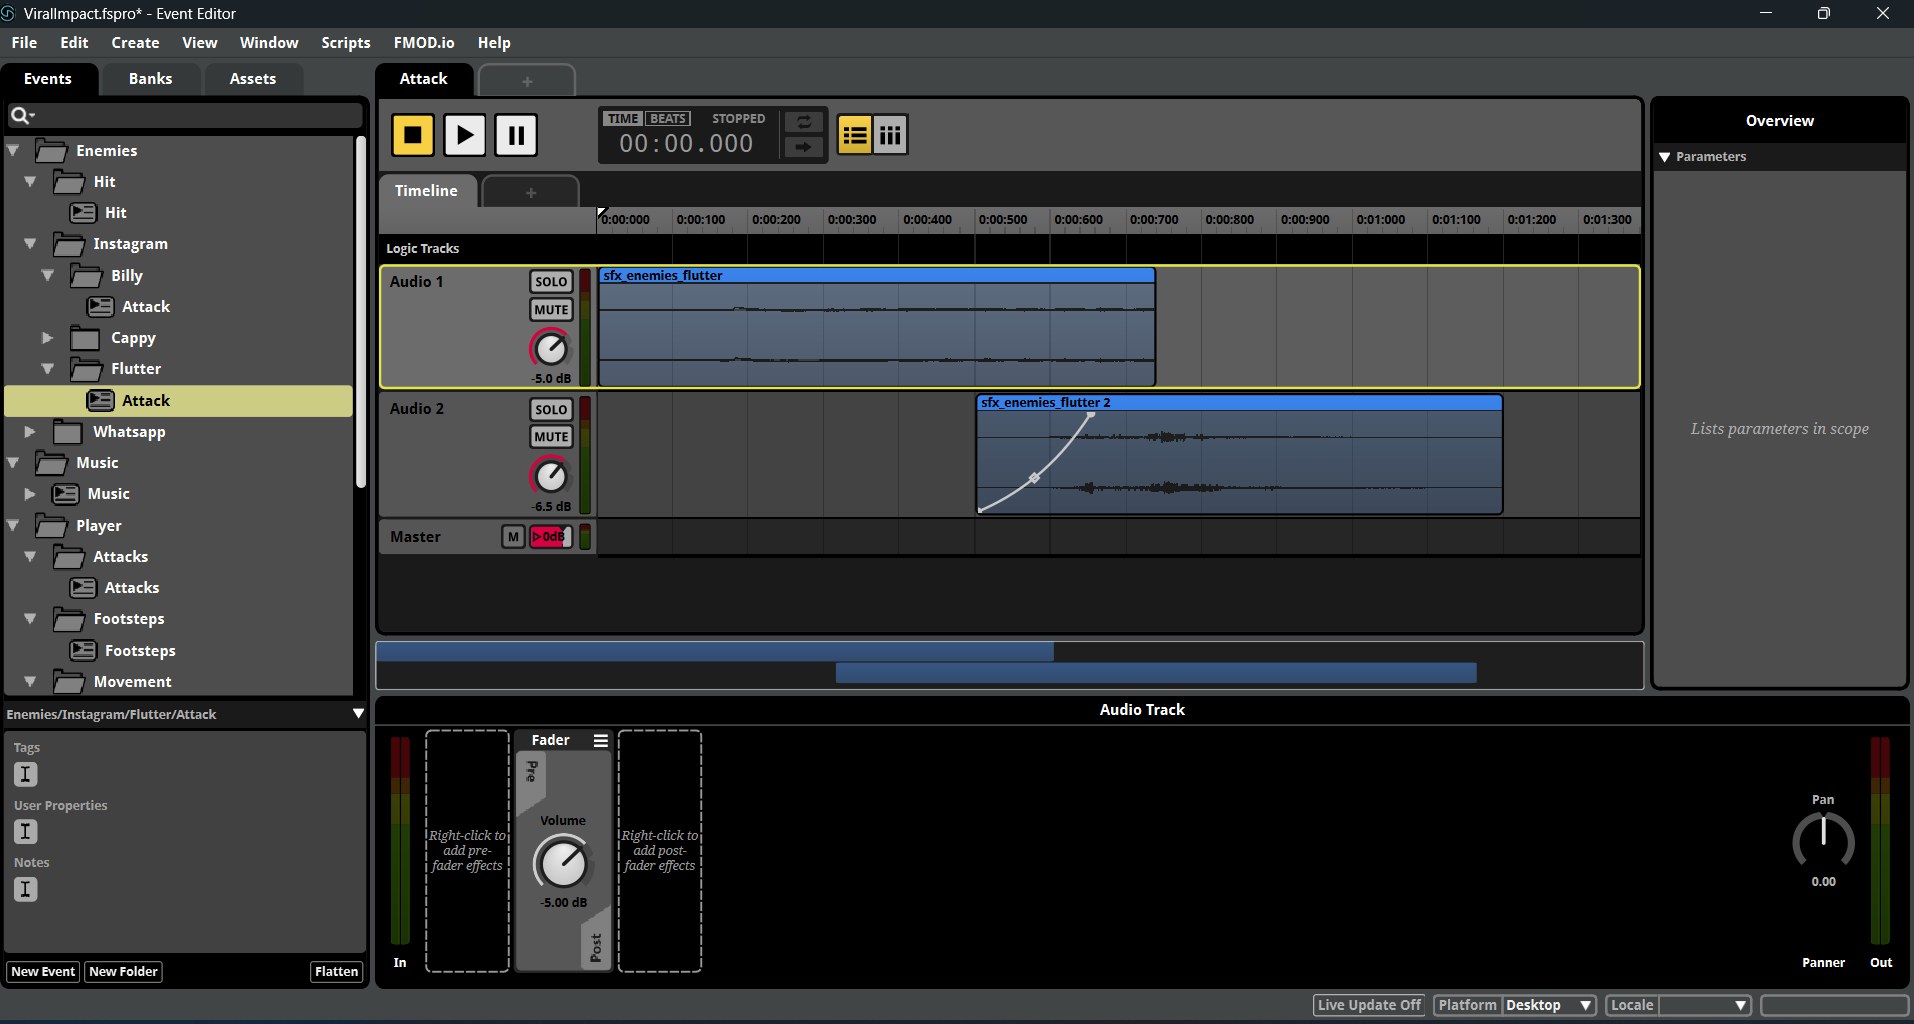Select the sfx_enemies_flutter 2 clip
The height and width of the screenshot is (1024, 1914).
pos(1239,454)
